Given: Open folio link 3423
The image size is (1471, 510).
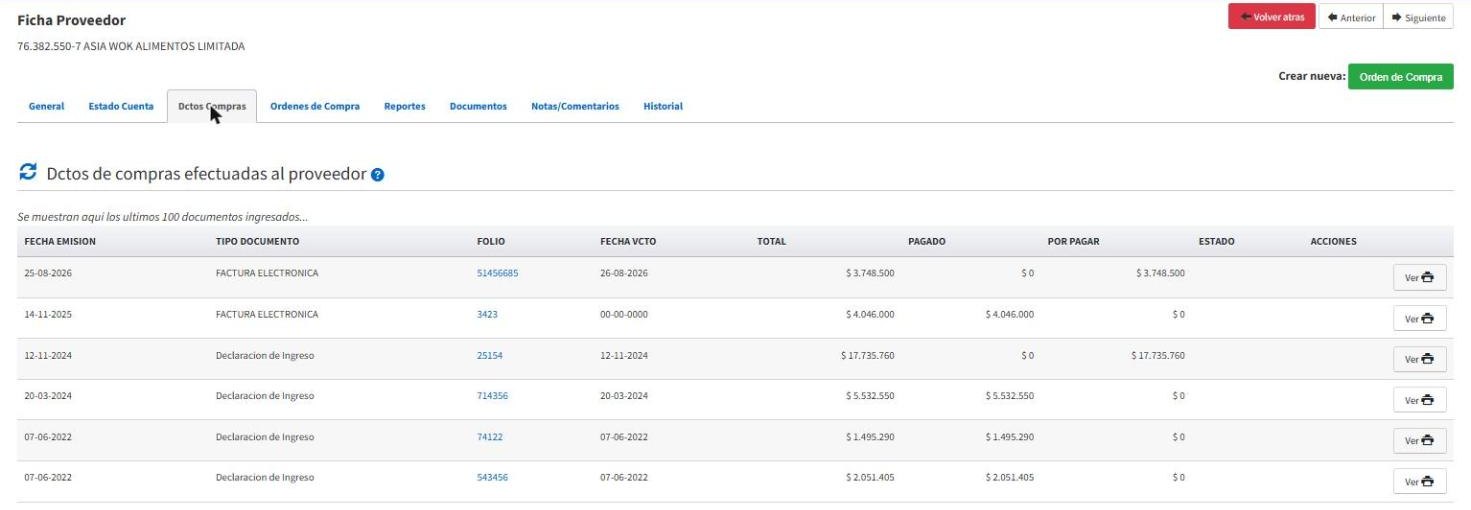Looking at the screenshot, I should (x=487, y=314).
